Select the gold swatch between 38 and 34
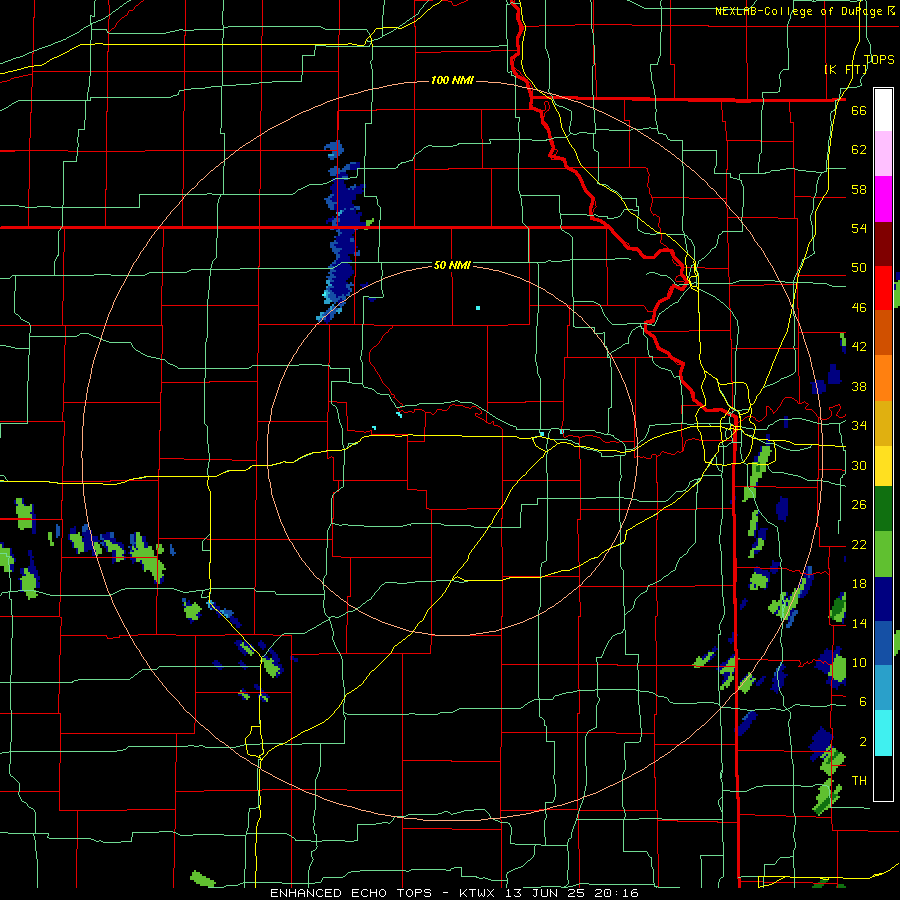900x900 pixels. coord(883,423)
